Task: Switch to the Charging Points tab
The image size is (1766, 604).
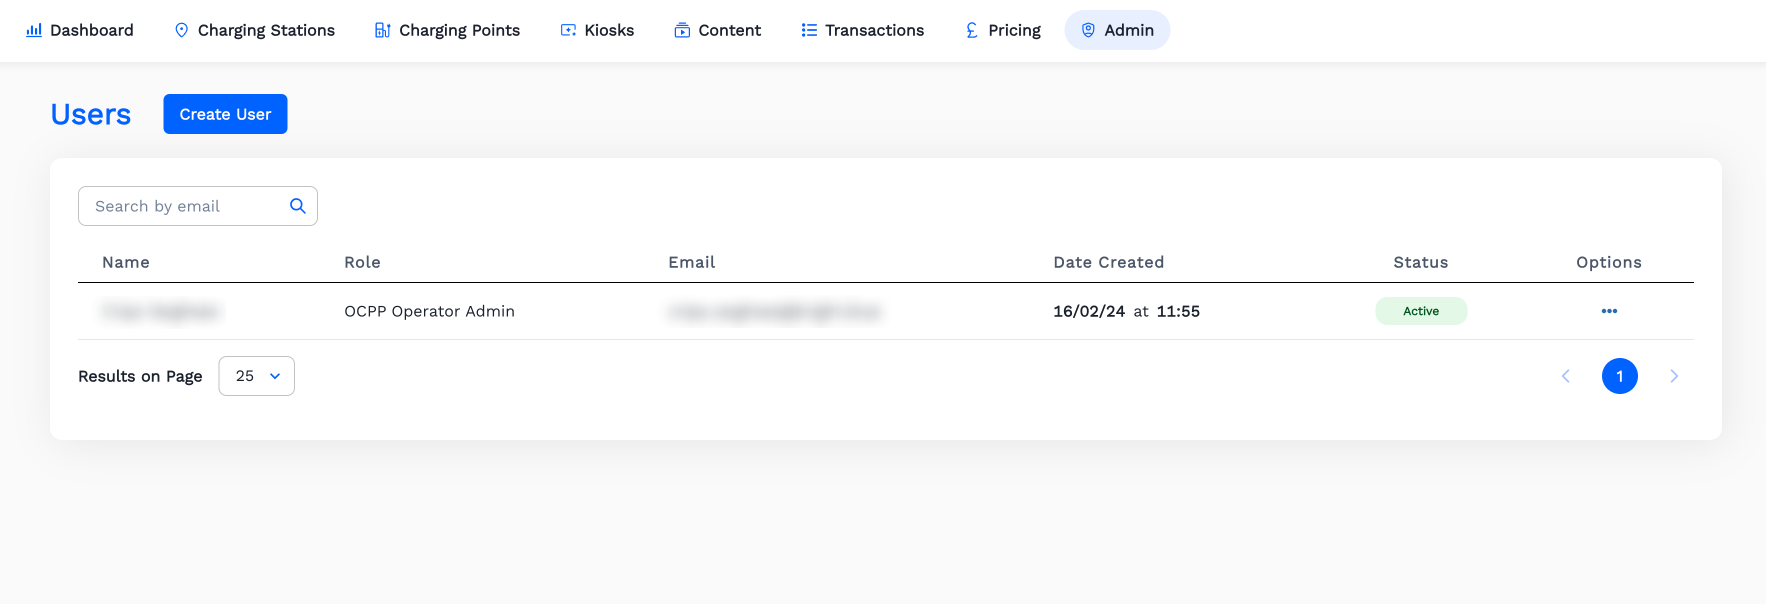Action: point(459,30)
